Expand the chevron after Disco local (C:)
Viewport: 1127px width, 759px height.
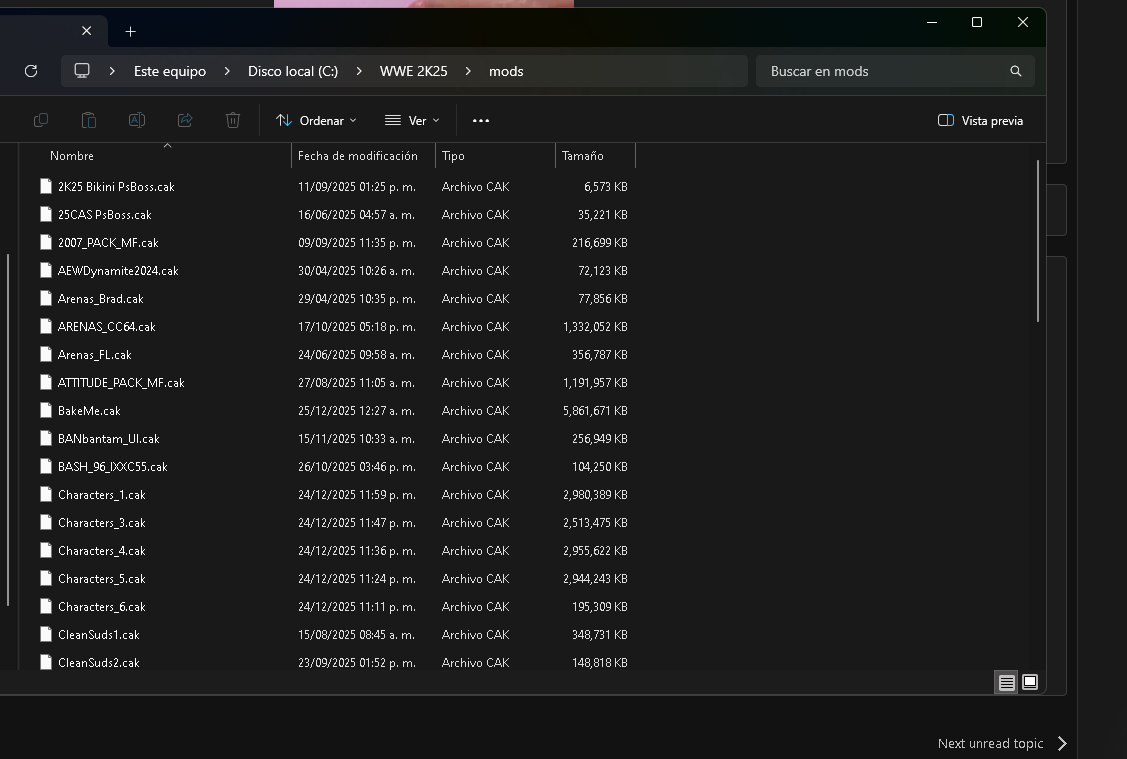point(359,71)
